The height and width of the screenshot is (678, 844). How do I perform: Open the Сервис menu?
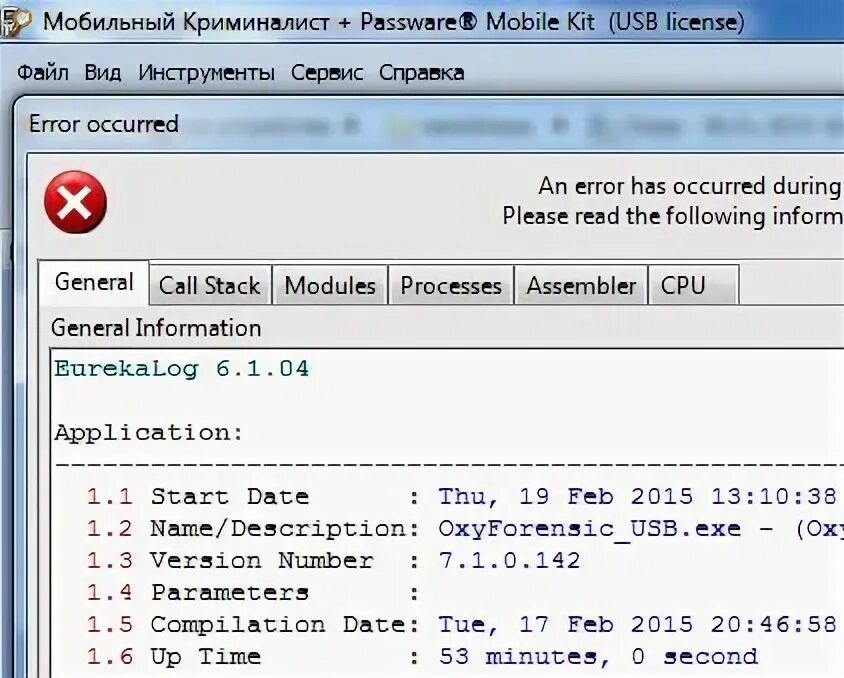327,72
